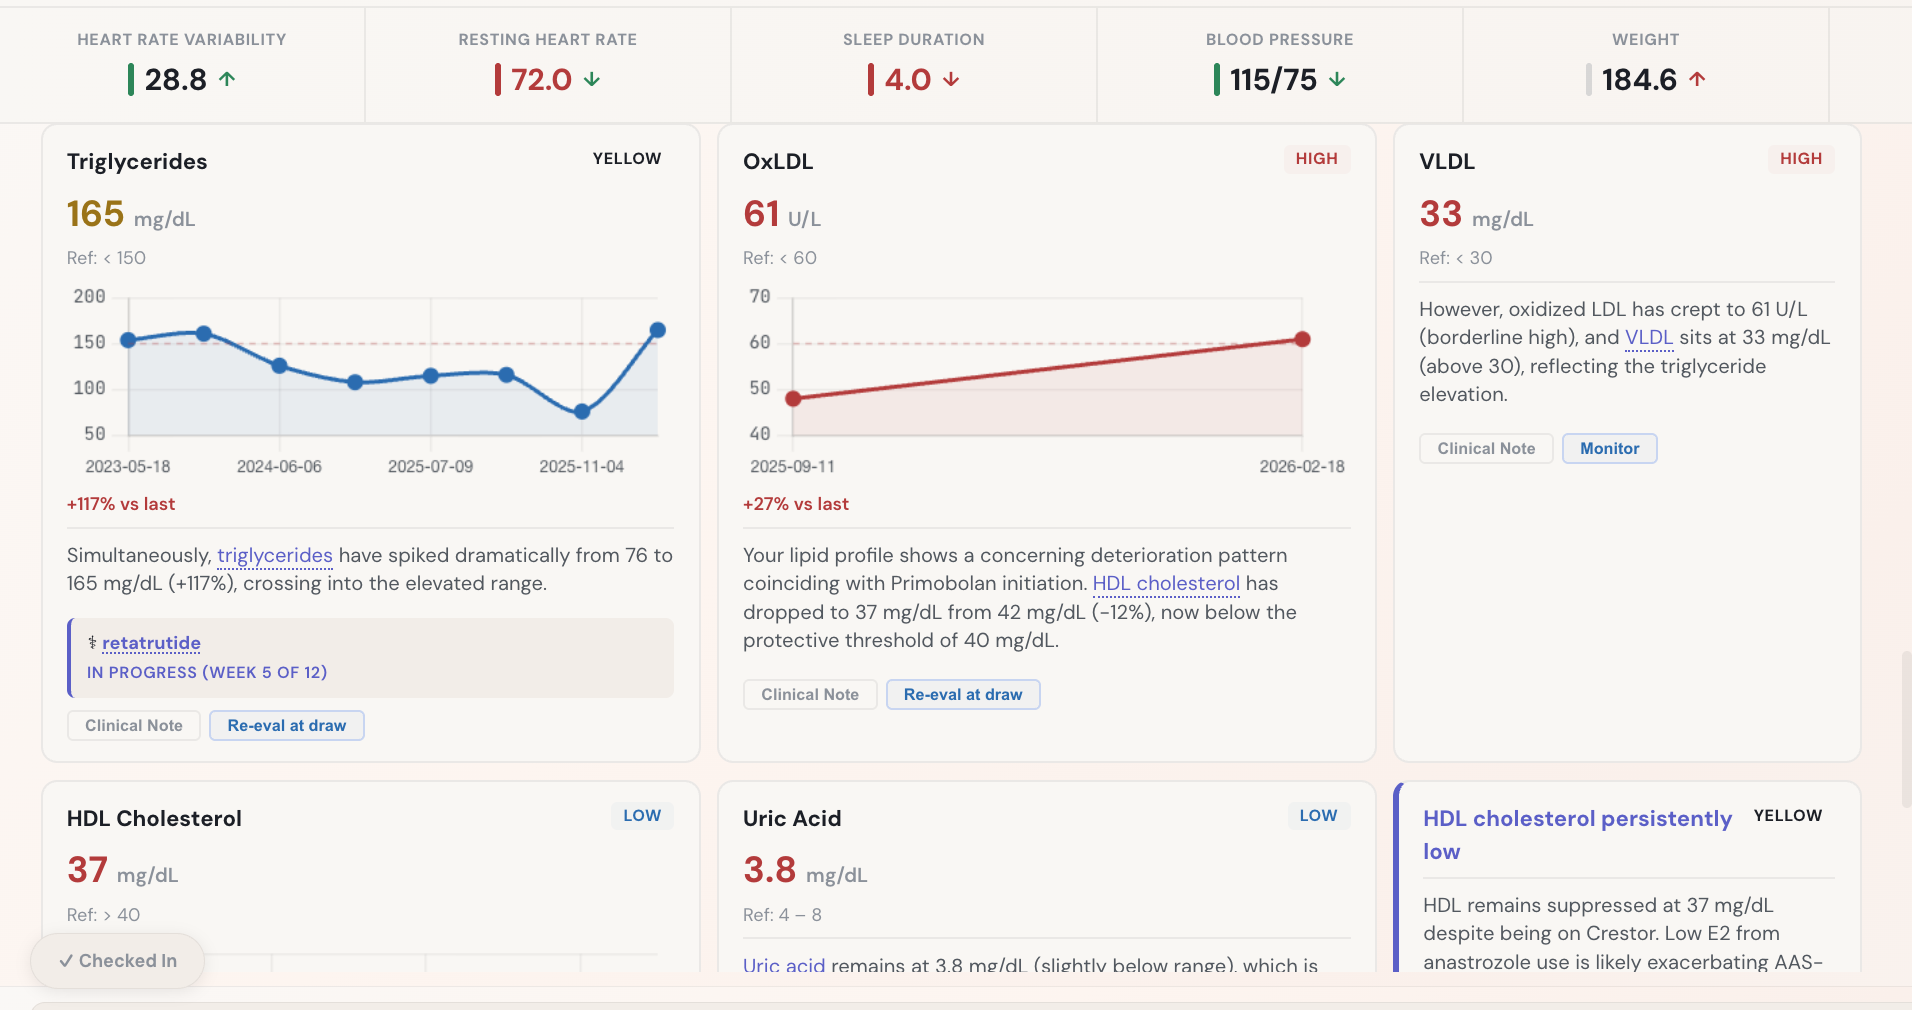1912x1010 pixels.
Task: Click the Sleep Duration down arrow icon
Action: tap(951, 79)
